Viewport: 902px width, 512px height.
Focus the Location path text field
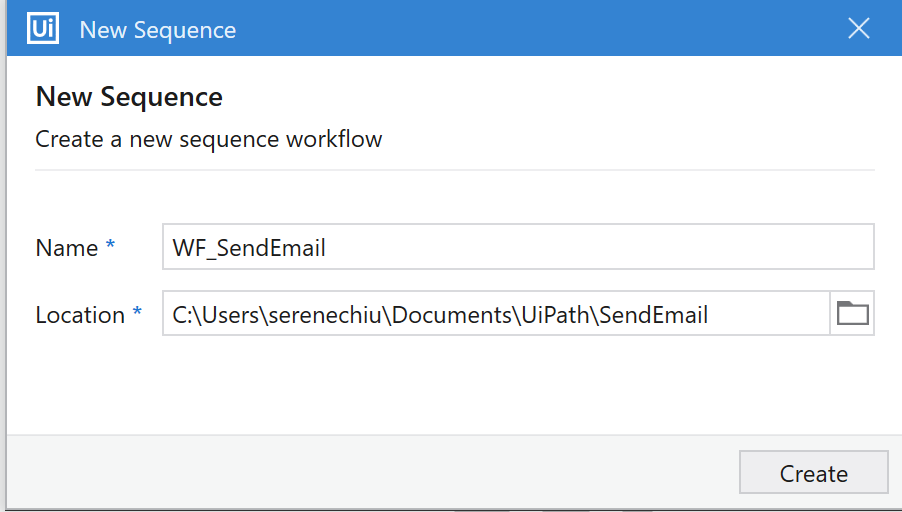[495, 315]
